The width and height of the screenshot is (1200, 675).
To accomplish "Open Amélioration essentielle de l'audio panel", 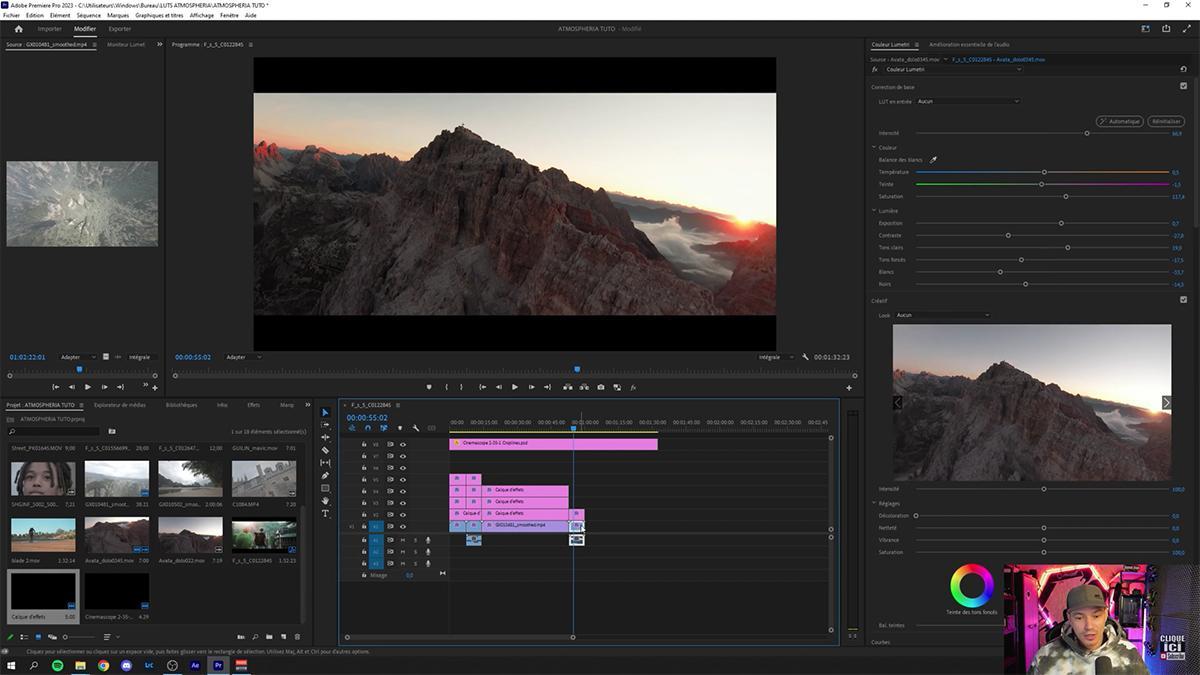I will pyautogui.click(x=969, y=45).
